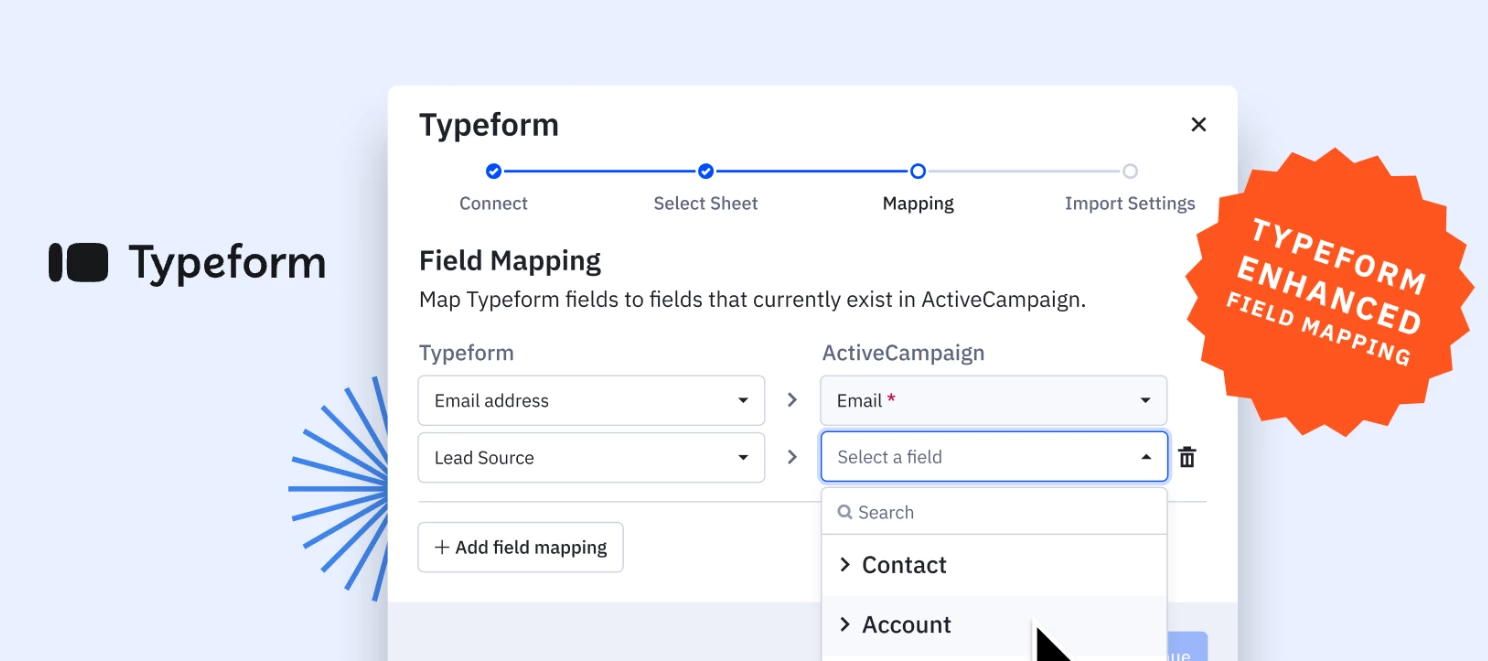This screenshot has height=661, width=1488.
Task: Click the active Mapping step circle
Action: point(917,171)
